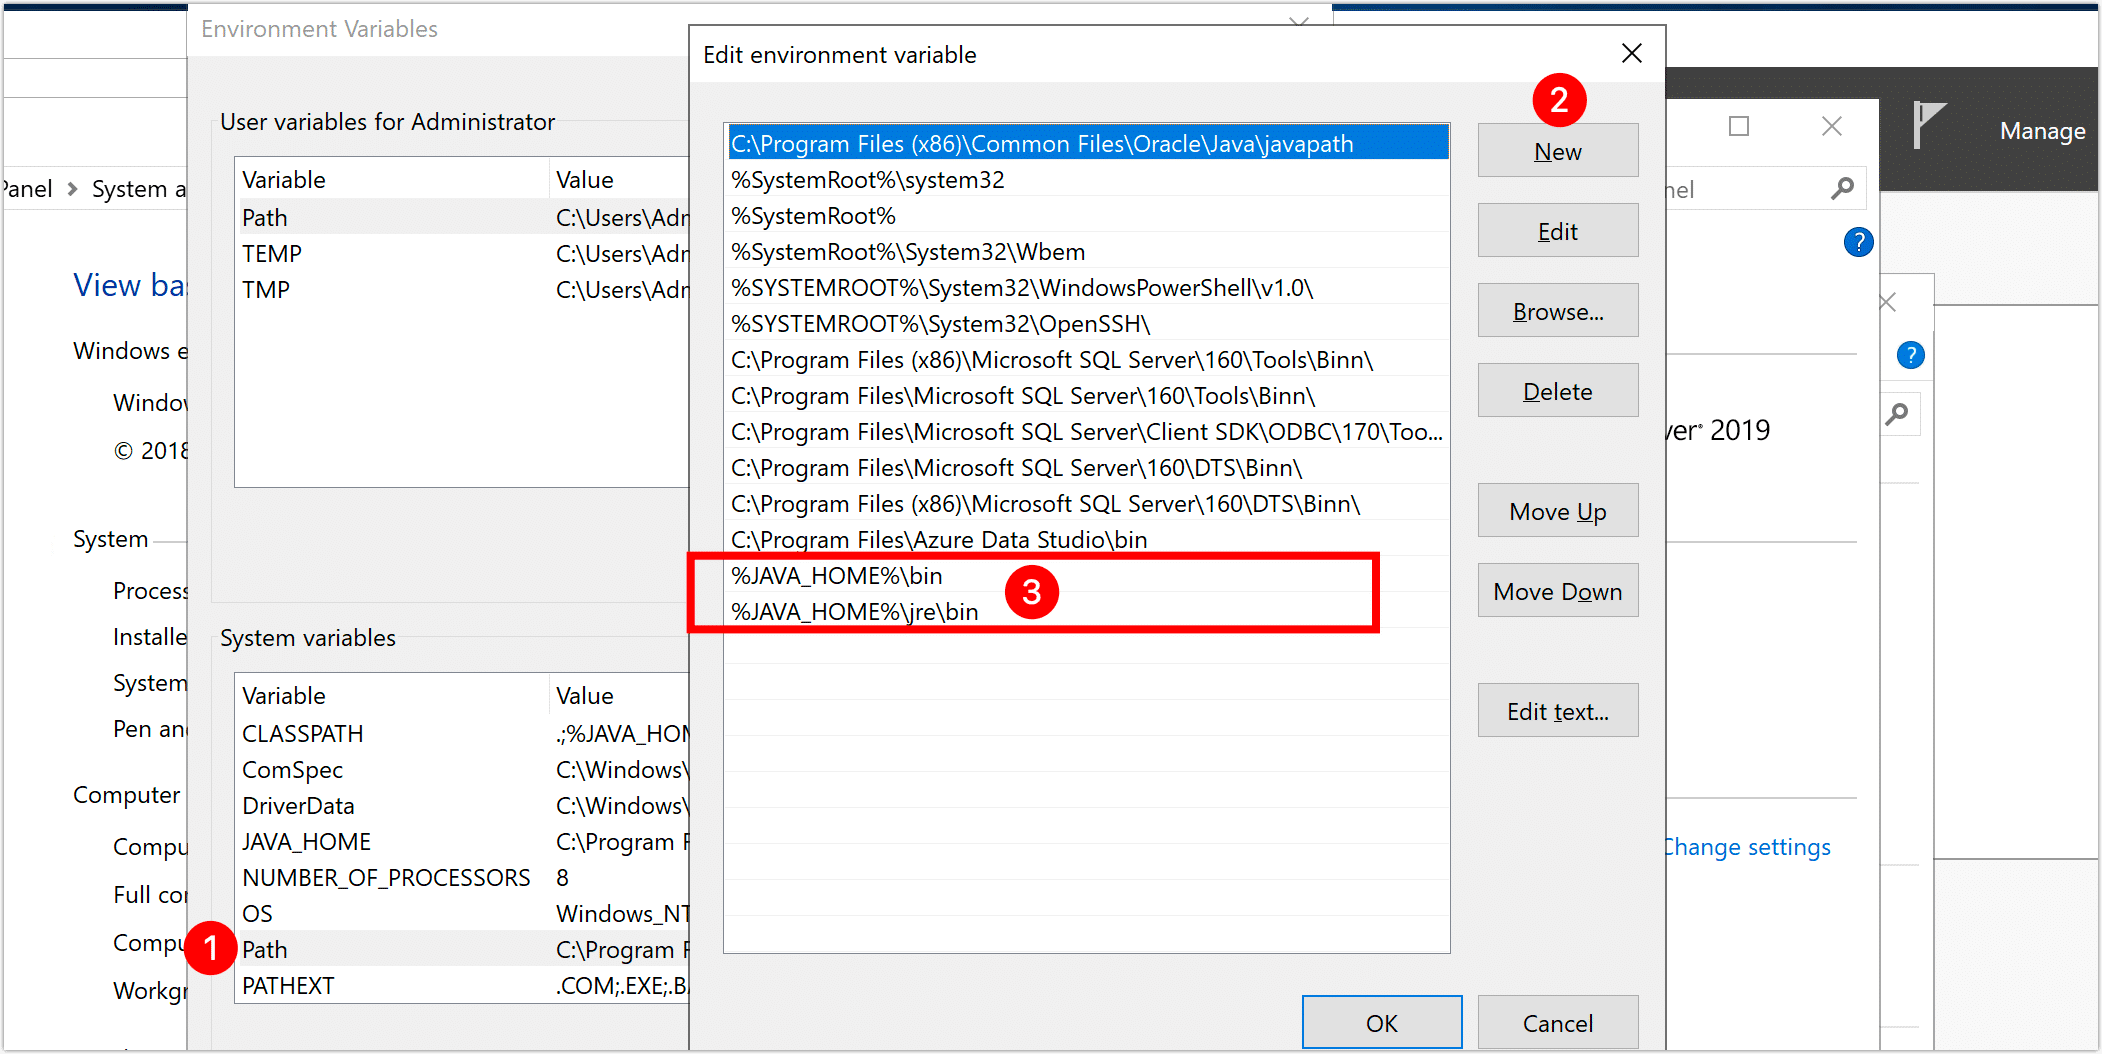
Task: Click the Edit button
Action: point(1556,230)
